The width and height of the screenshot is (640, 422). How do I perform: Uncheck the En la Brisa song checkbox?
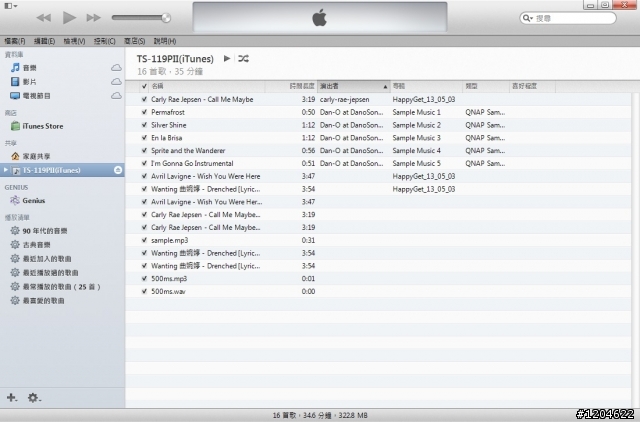pos(144,138)
